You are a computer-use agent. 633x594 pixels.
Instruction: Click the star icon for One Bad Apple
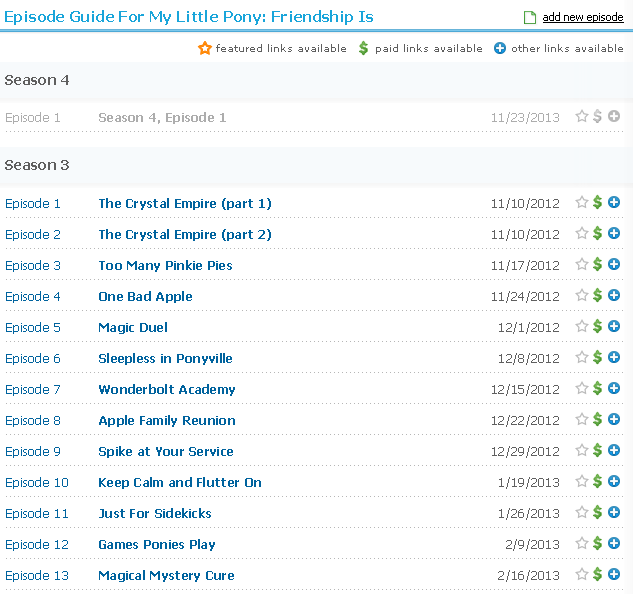(x=582, y=295)
